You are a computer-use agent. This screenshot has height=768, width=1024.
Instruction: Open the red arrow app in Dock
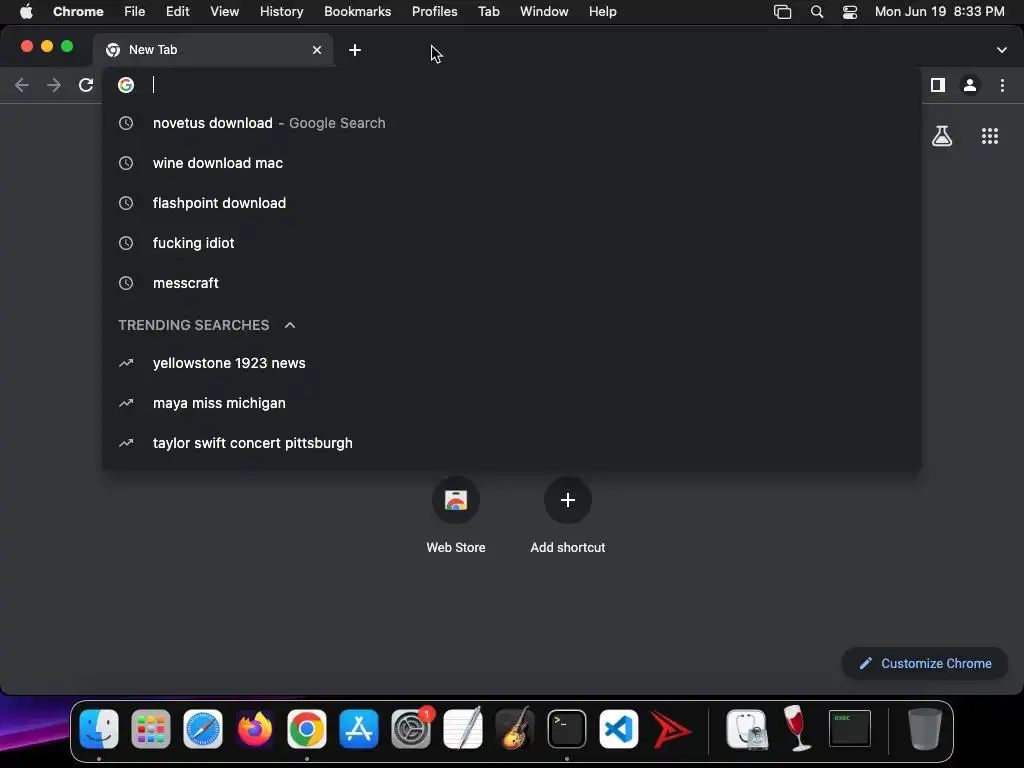tap(671, 729)
